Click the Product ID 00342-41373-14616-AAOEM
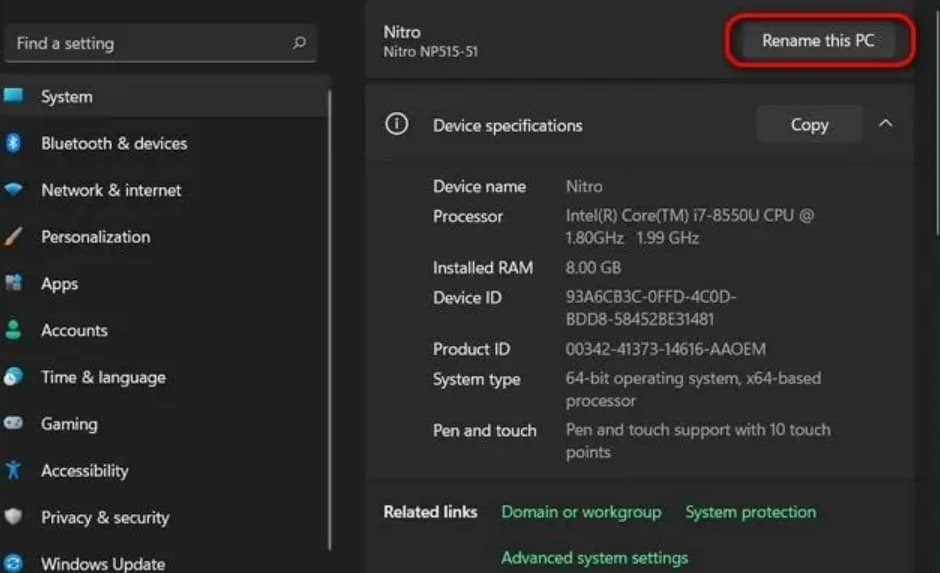 coord(665,349)
